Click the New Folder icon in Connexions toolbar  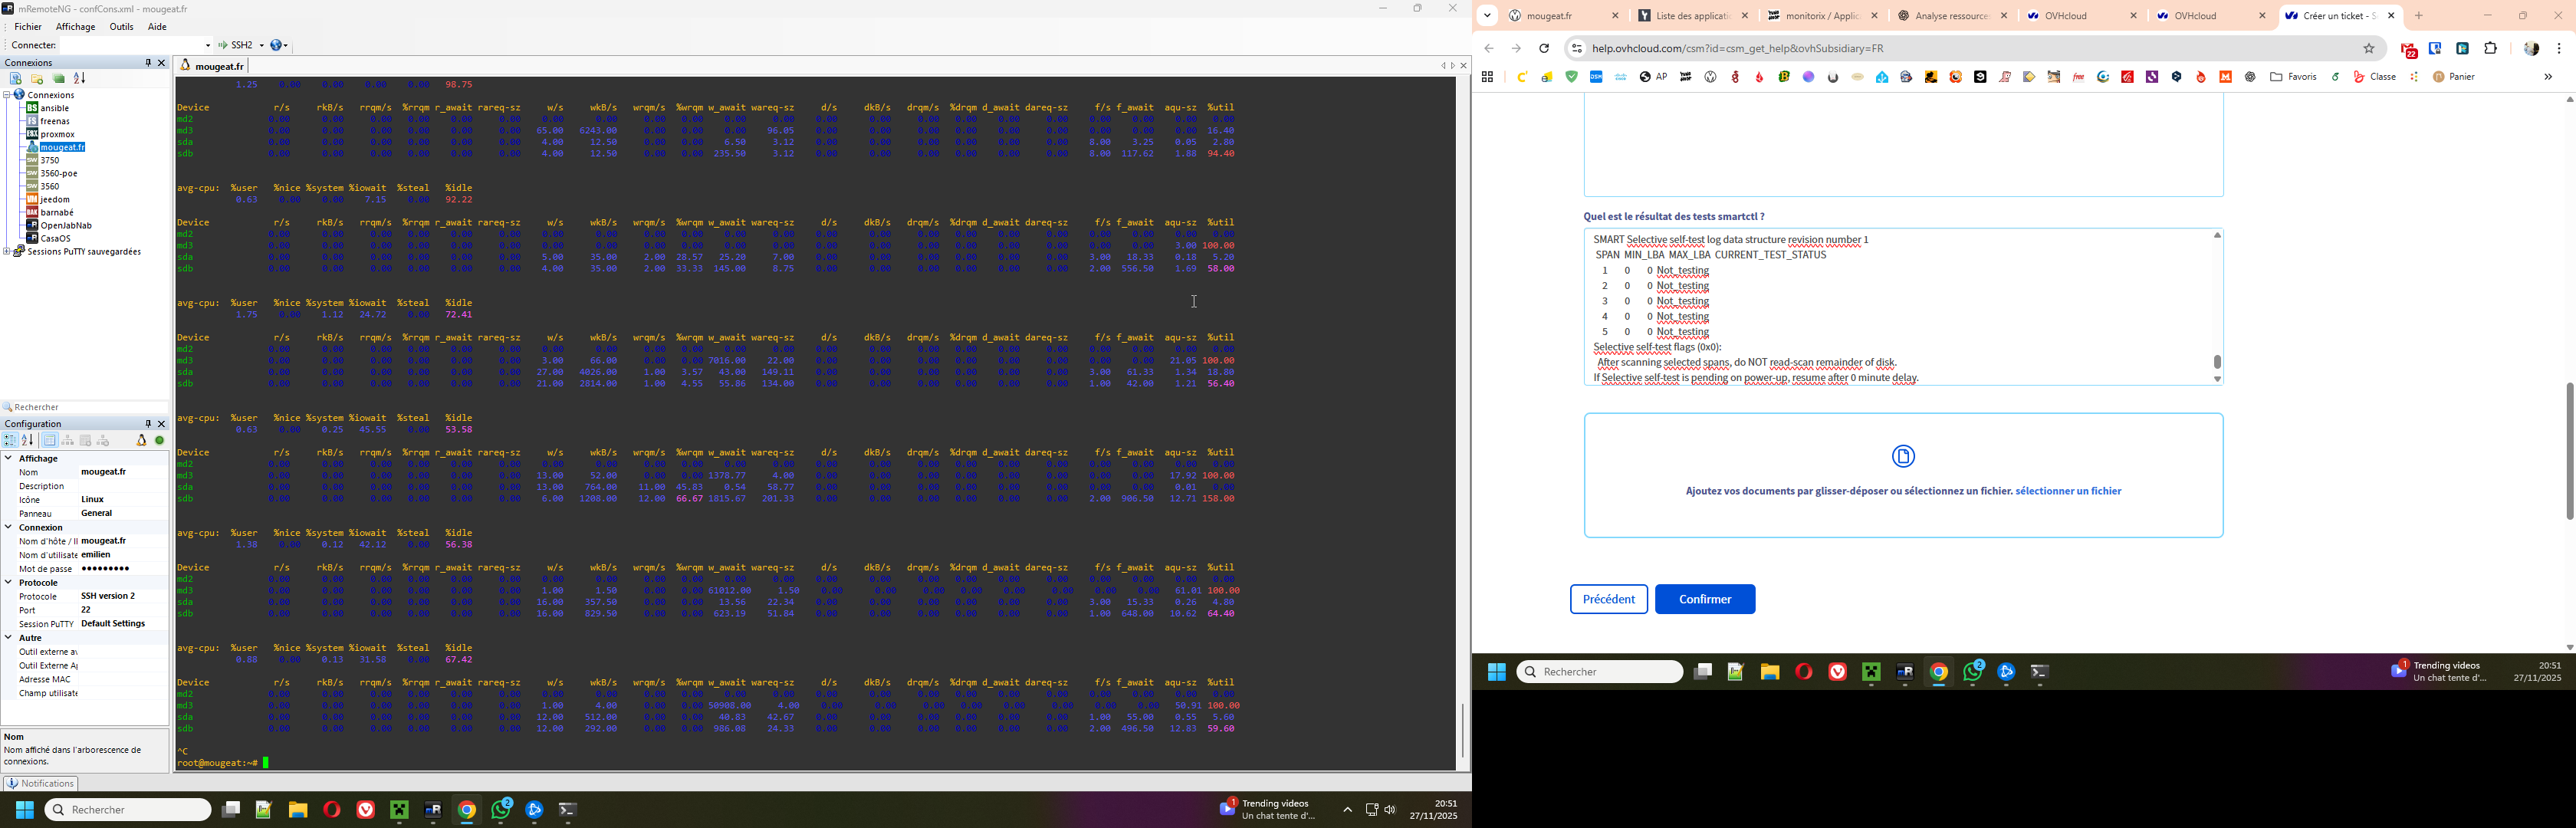point(37,79)
